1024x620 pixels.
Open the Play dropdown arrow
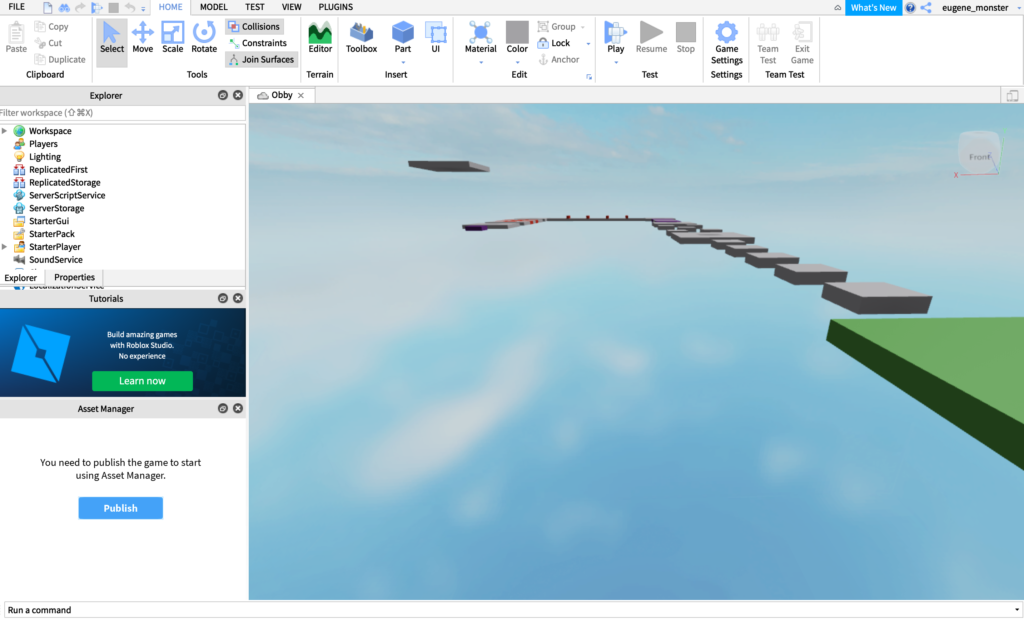pyautogui.click(x=616, y=63)
